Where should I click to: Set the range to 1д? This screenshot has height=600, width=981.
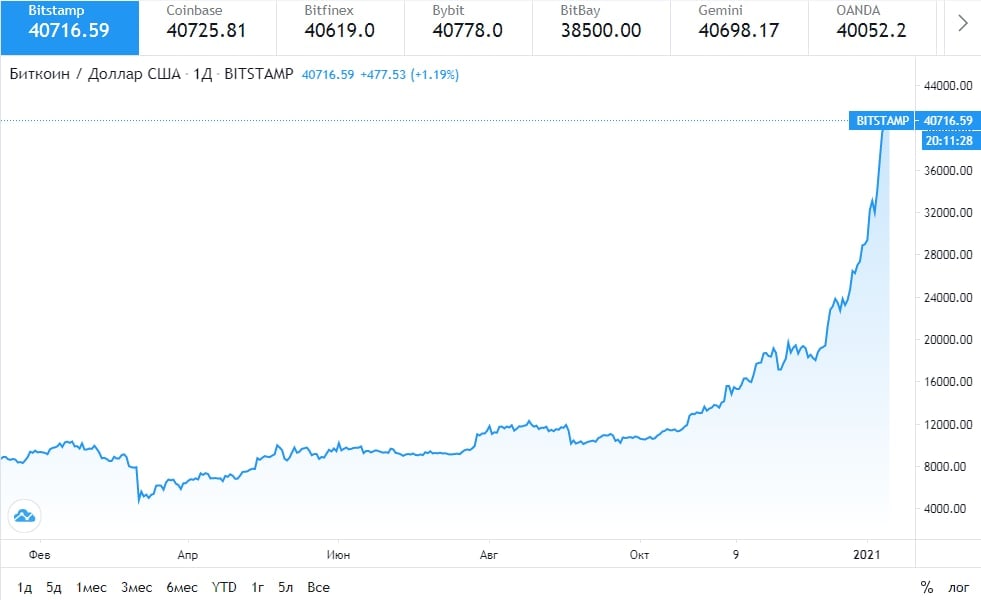(25, 587)
